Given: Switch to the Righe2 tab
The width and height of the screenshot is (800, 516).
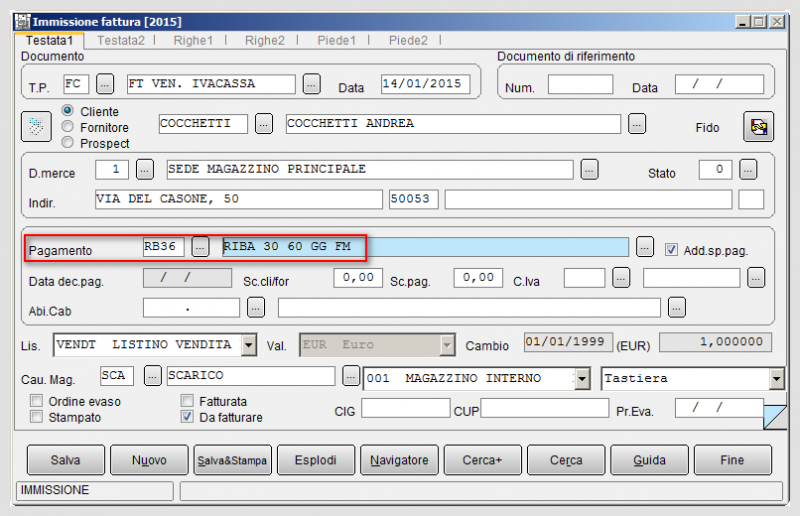Looking at the screenshot, I should pyautogui.click(x=265, y=40).
